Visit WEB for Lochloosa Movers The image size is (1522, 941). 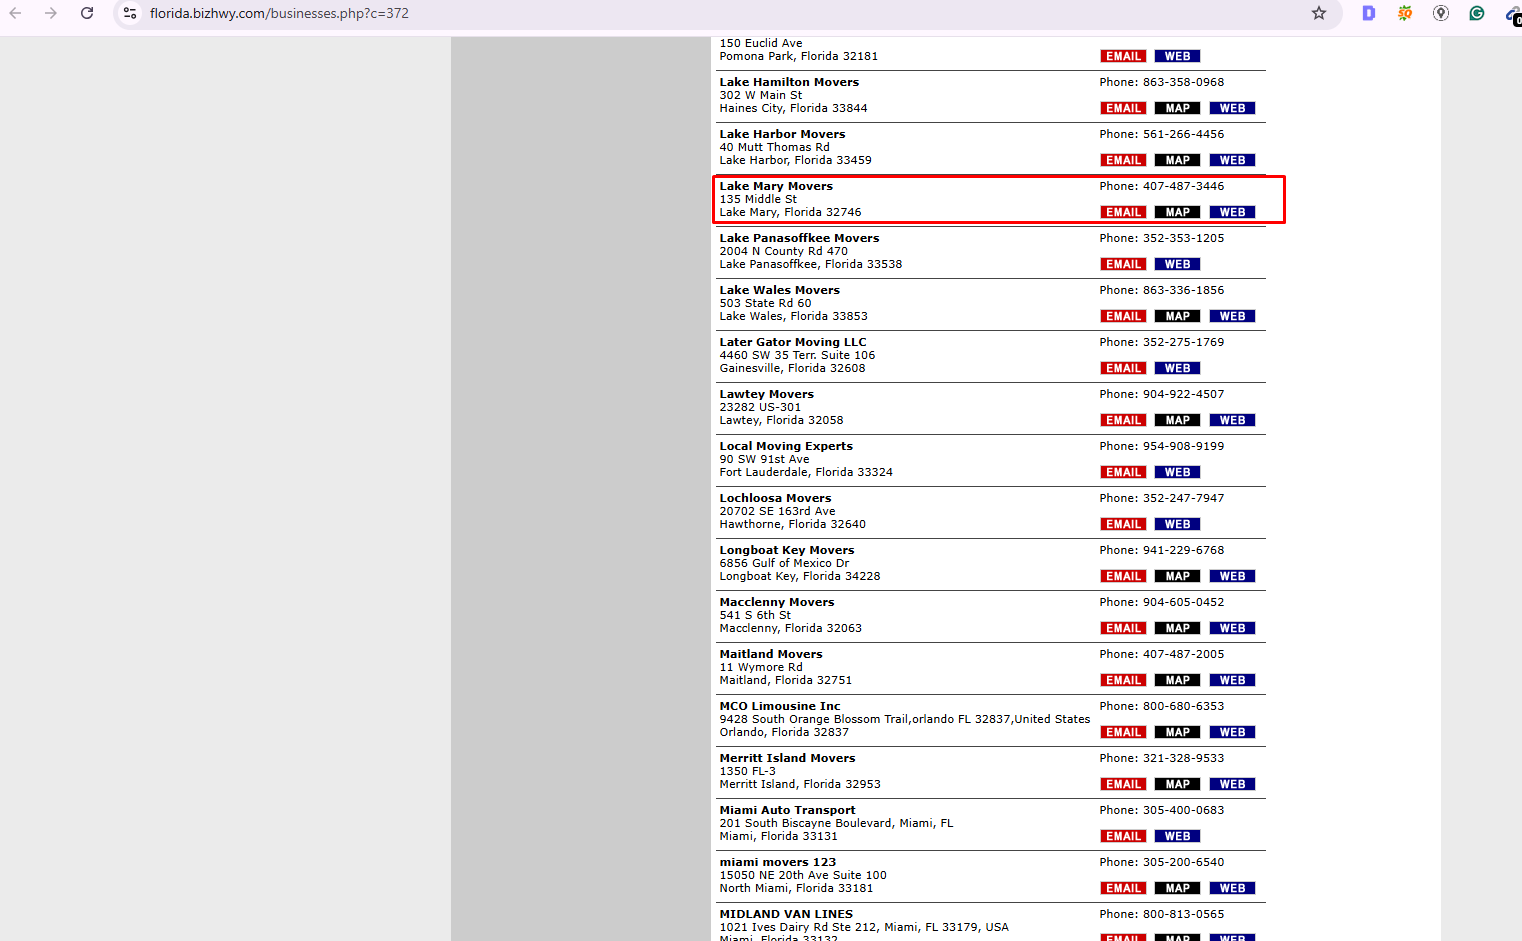tap(1178, 524)
